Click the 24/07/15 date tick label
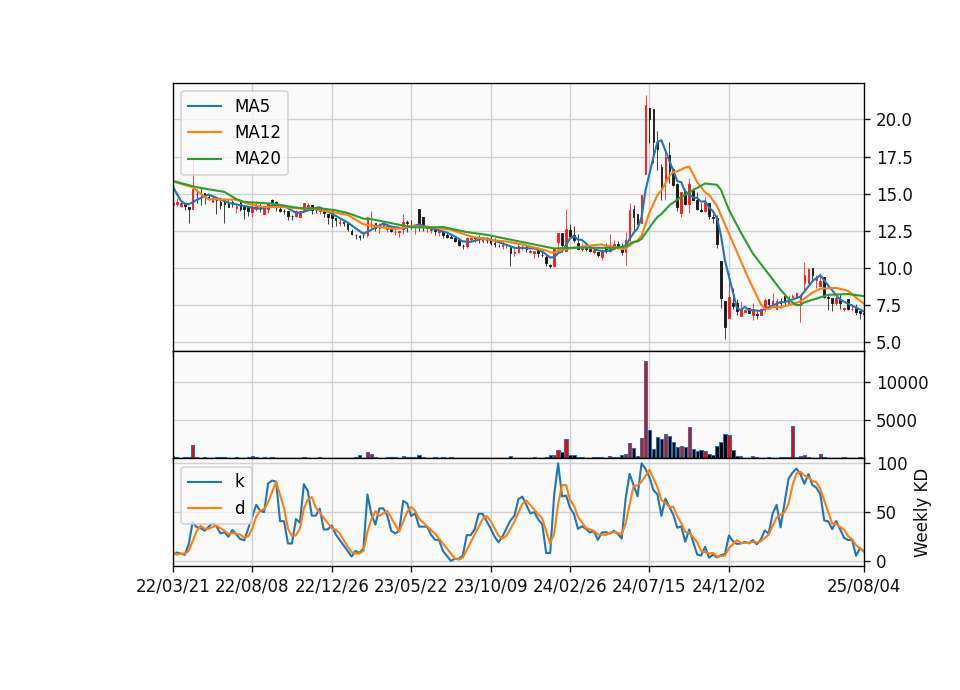This screenshot has width=960, height=690. point(649,587)
